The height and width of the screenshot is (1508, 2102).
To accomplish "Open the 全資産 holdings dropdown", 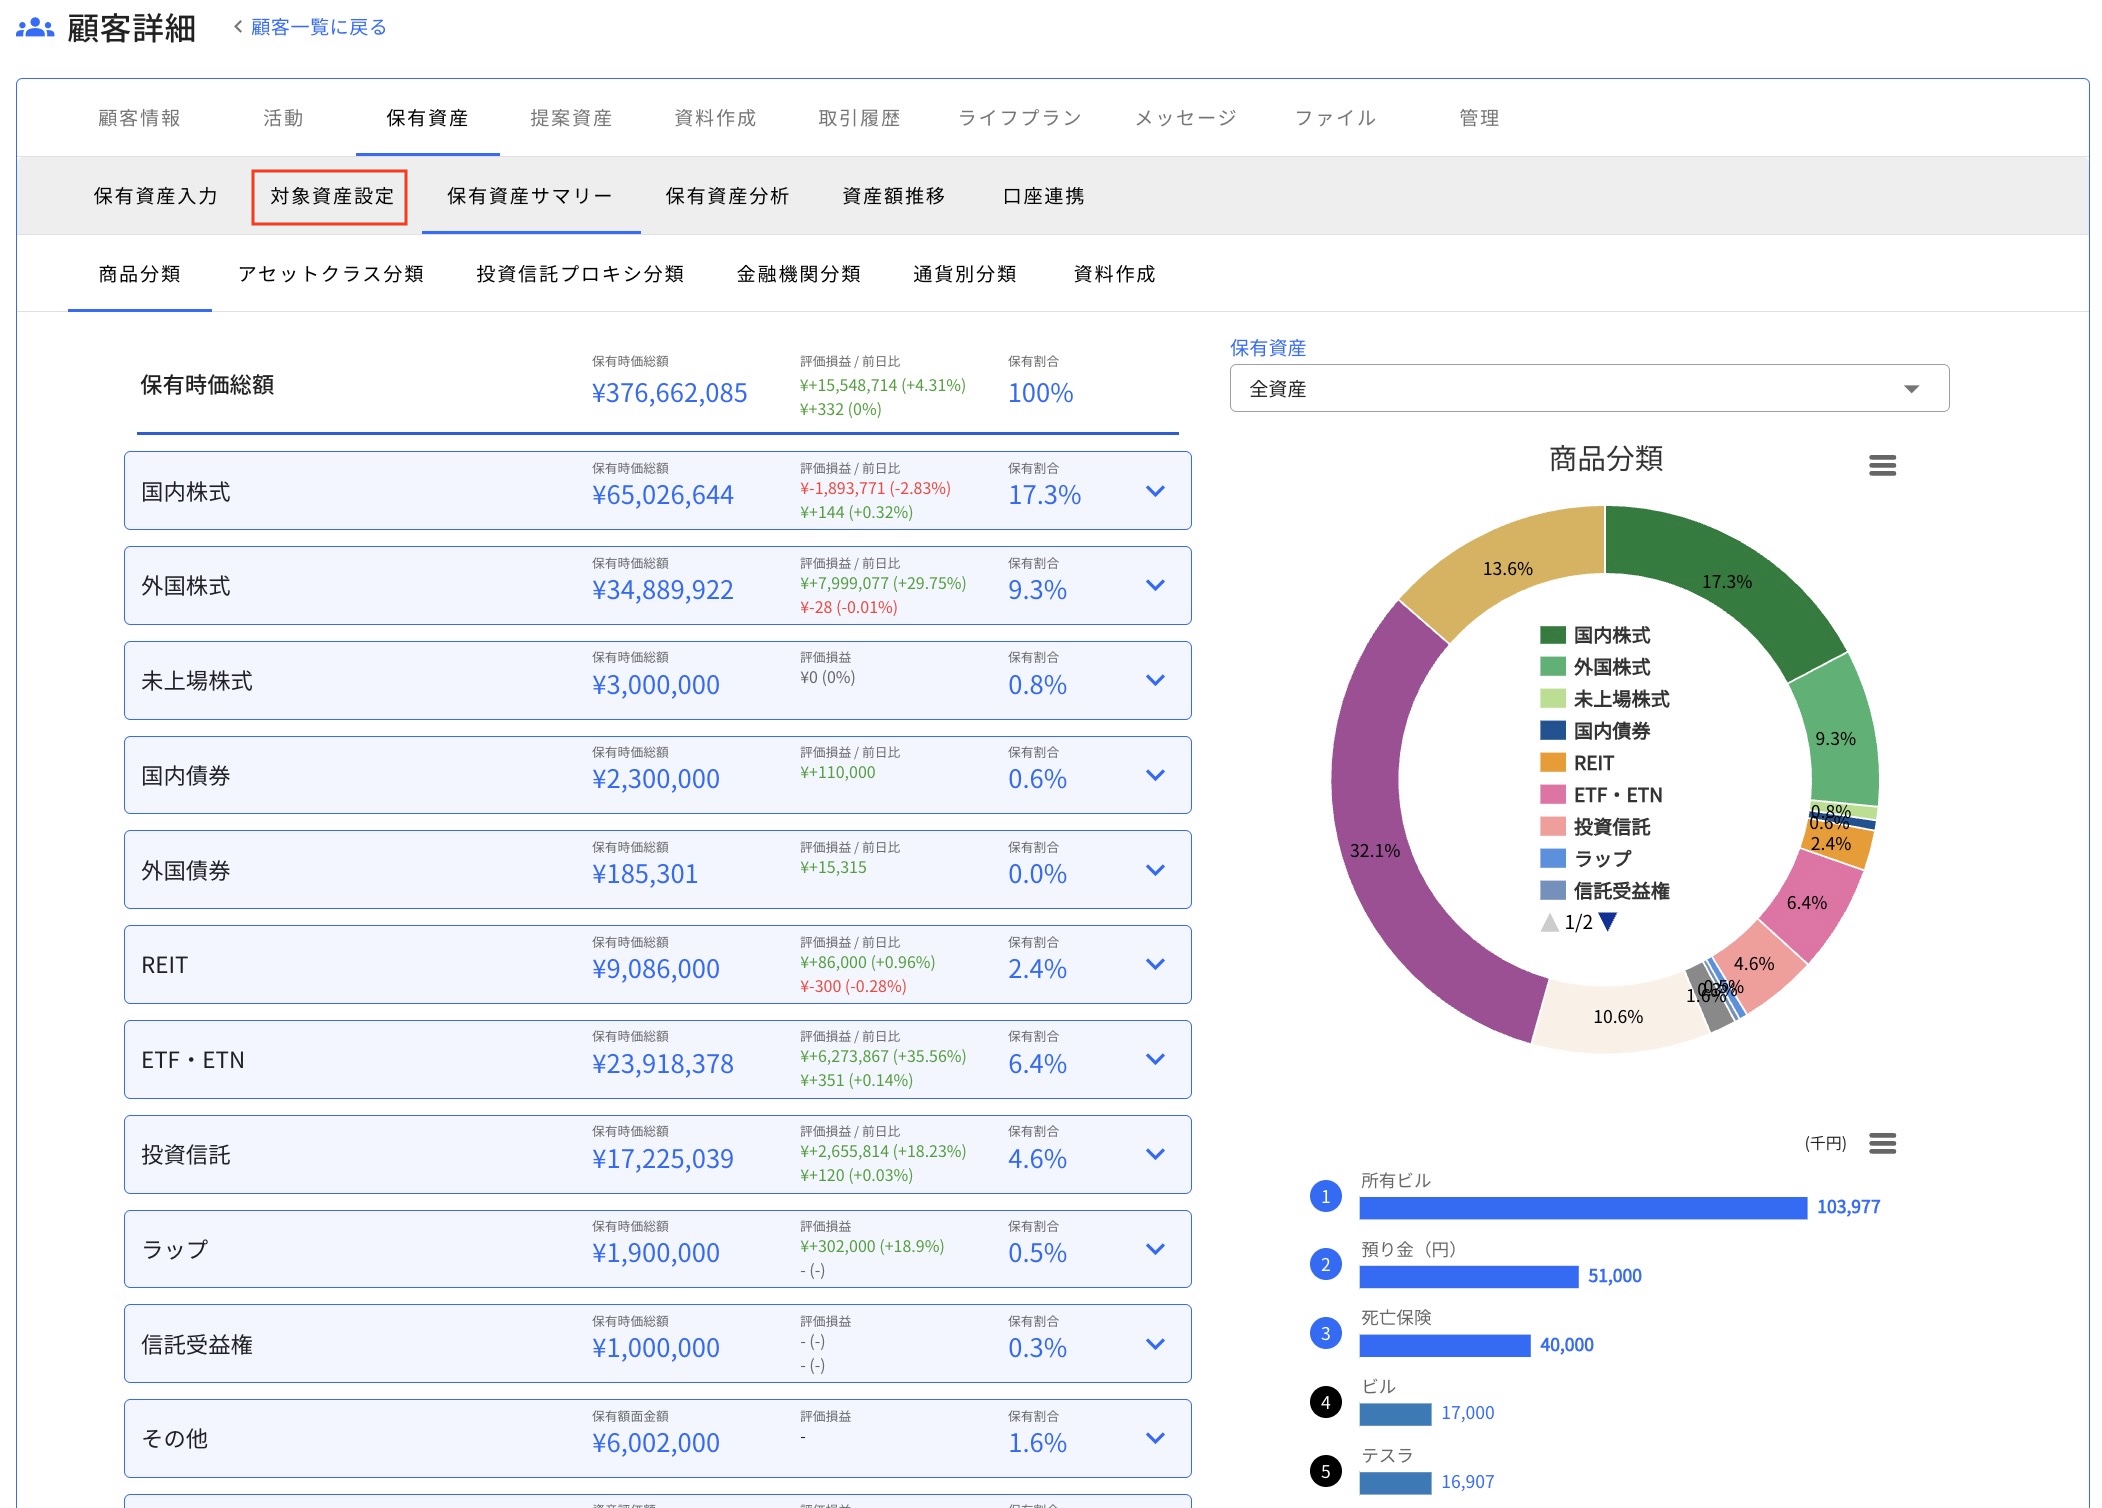I will click(x=1588, y=389).
